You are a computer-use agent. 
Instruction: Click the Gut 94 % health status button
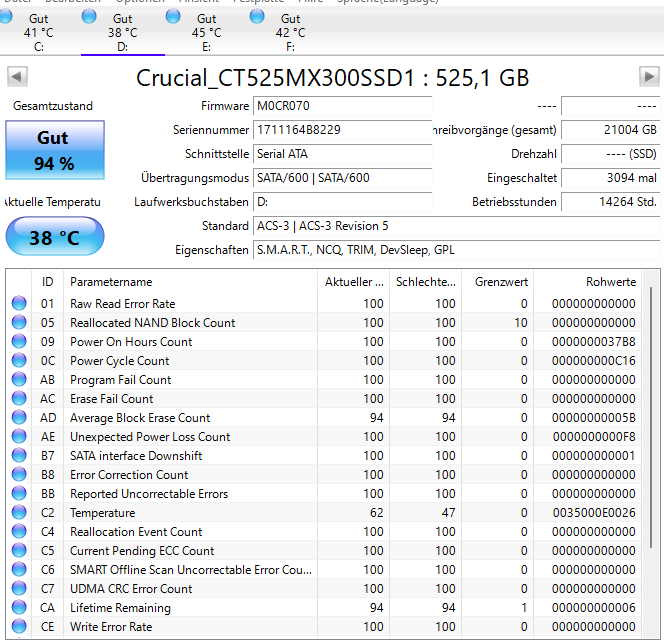coord(55,150)
